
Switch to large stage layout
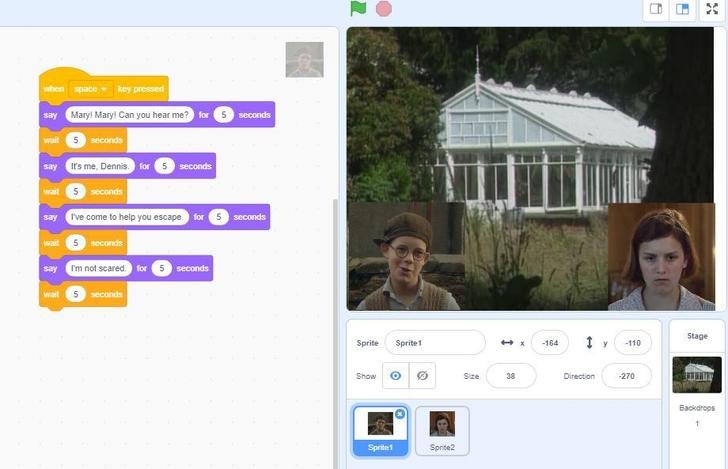pyautogui.click(x=682, y=9)
